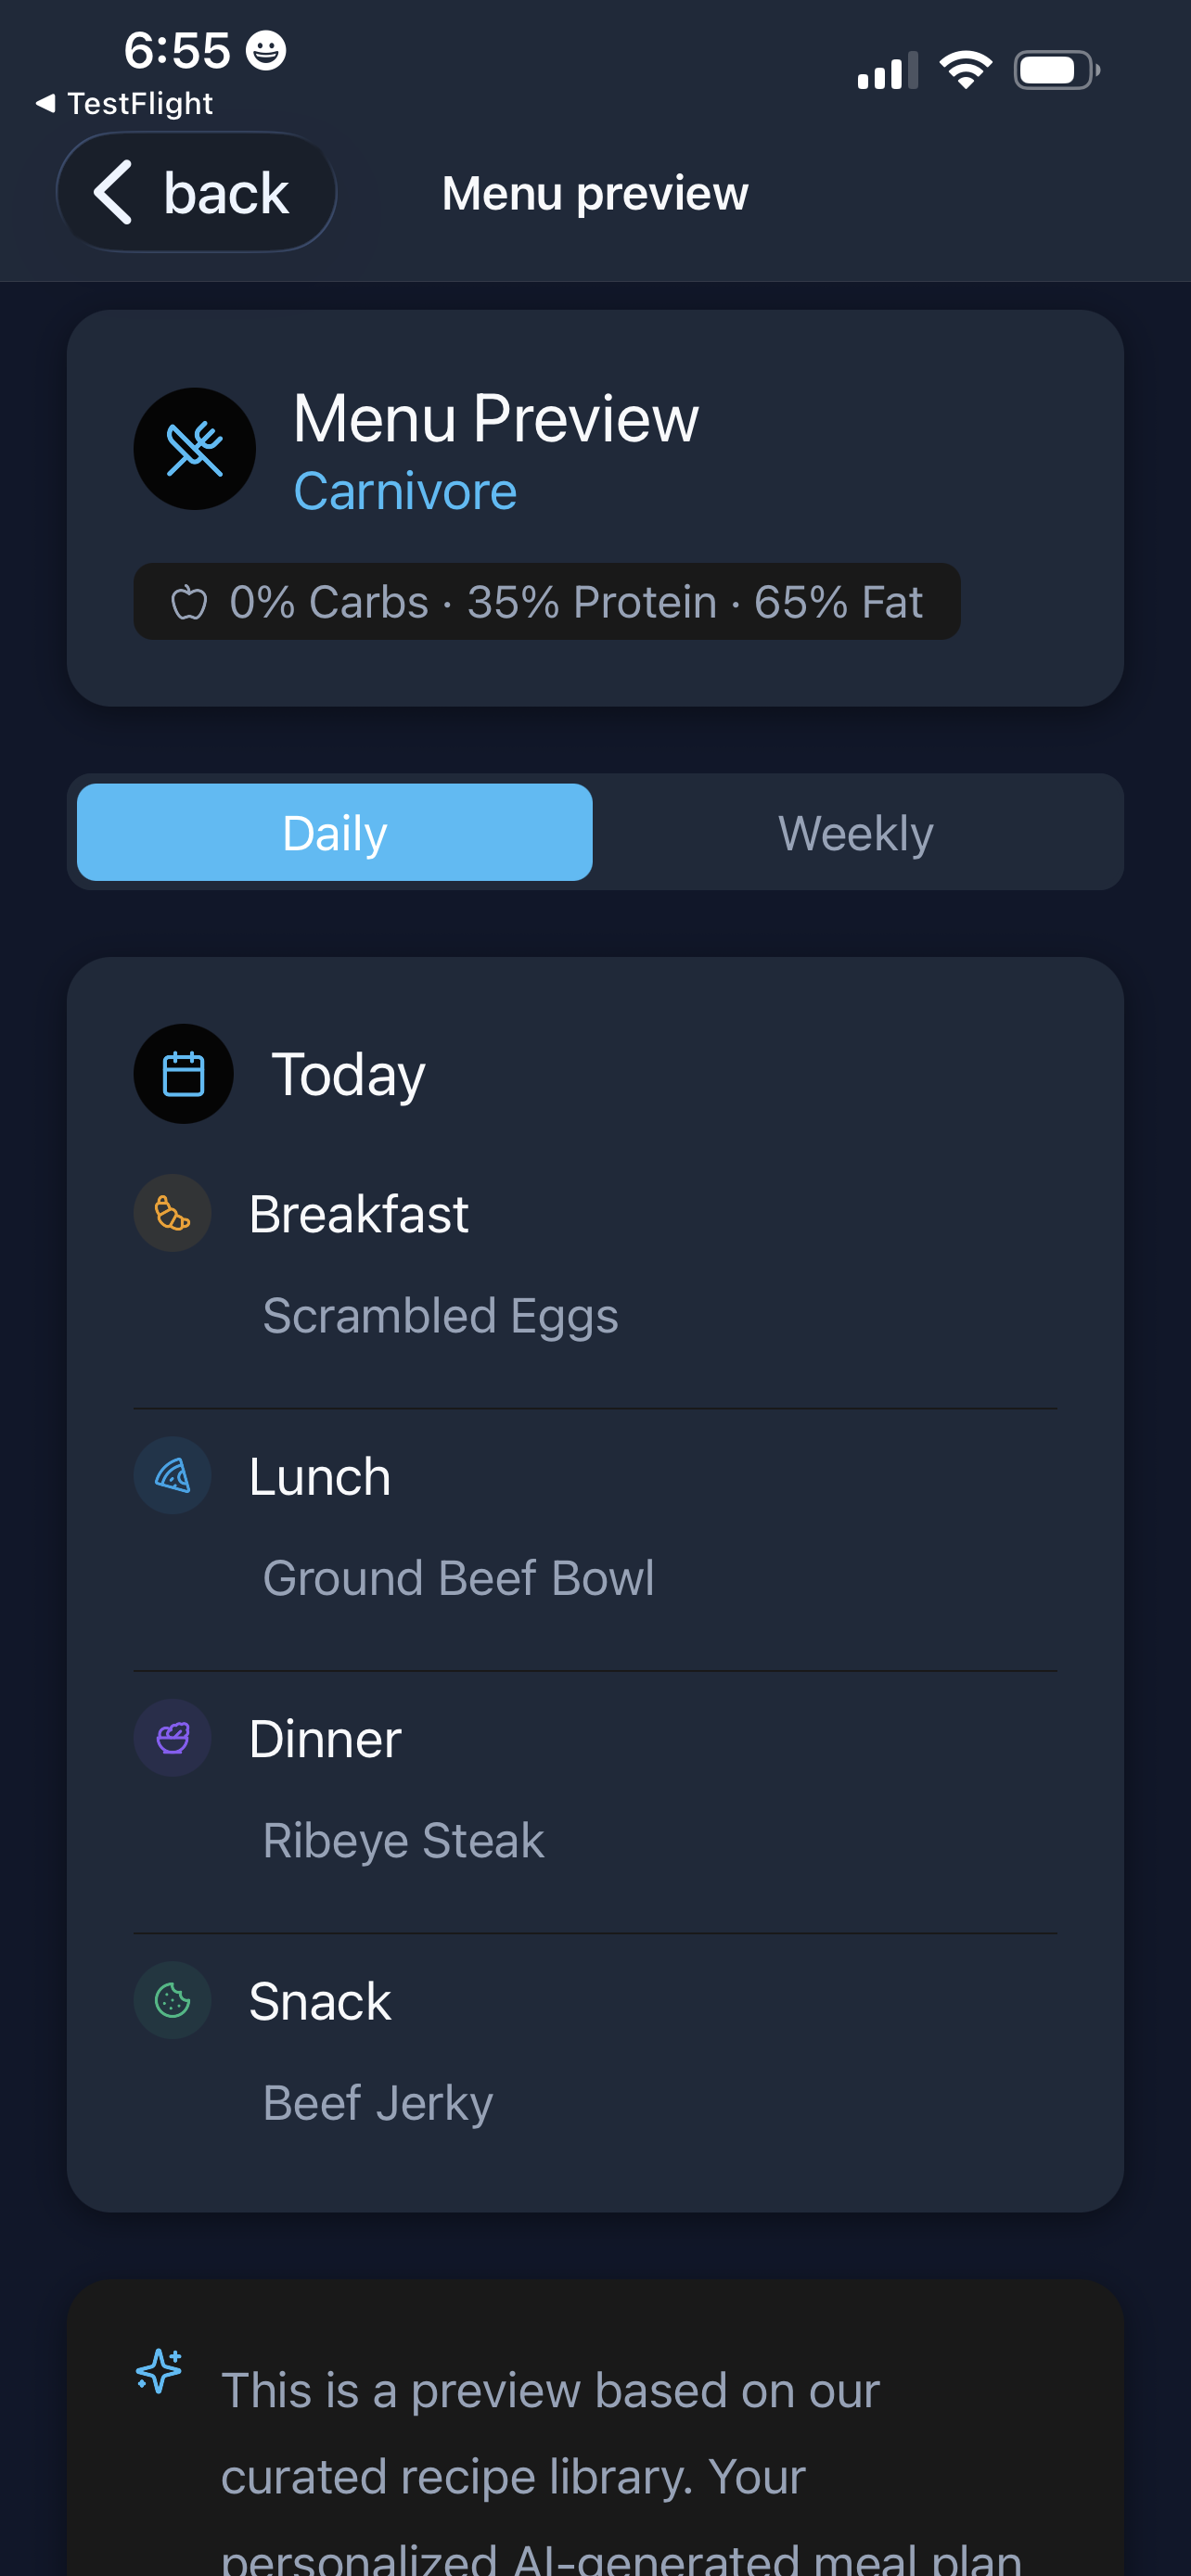Go back using the back button
1191x2576 pixels.
[x=196, y=192]
